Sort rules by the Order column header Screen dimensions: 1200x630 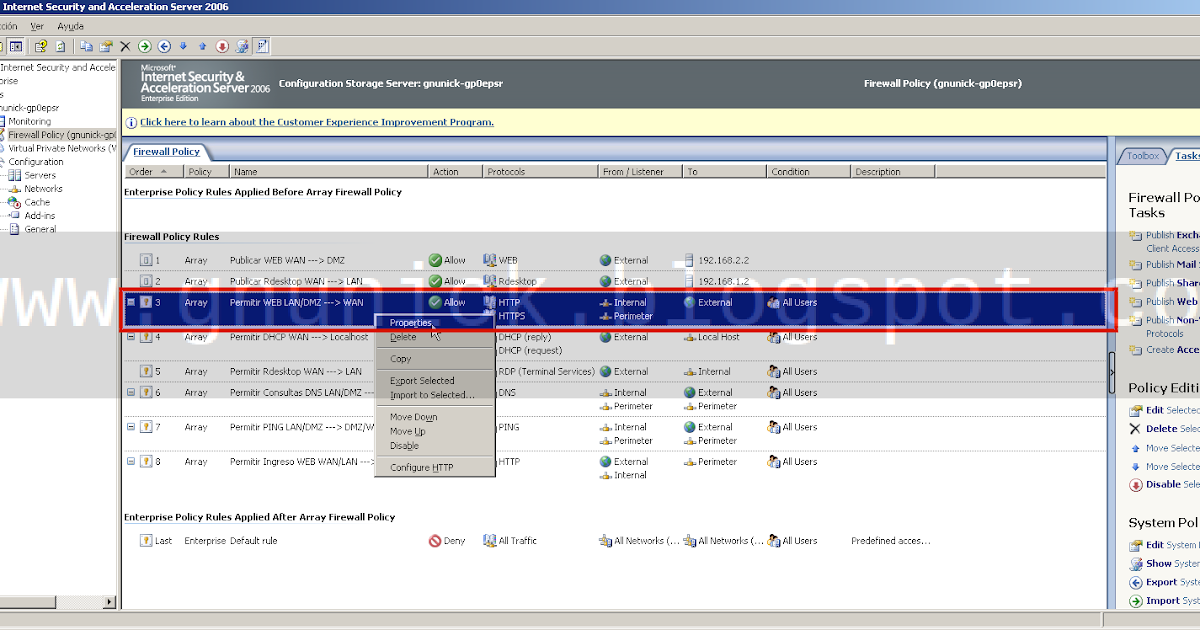(154, 172)
